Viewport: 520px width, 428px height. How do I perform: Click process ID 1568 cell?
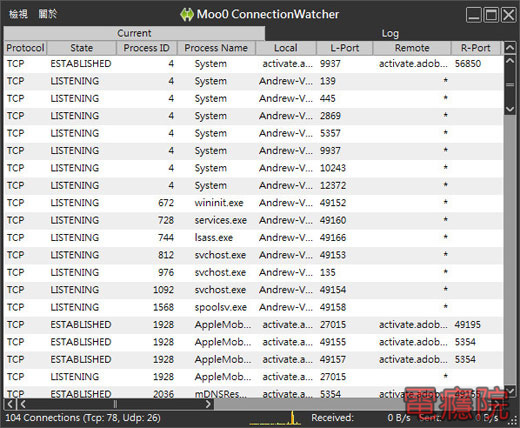[163, 307]
